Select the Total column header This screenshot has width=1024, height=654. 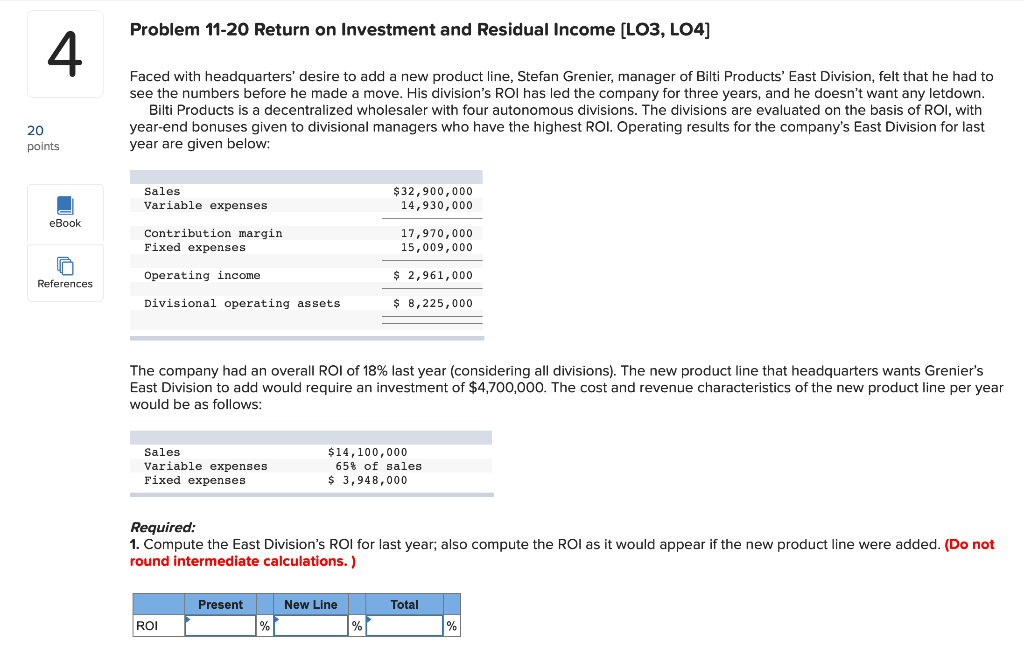click(x=404, y=604)
